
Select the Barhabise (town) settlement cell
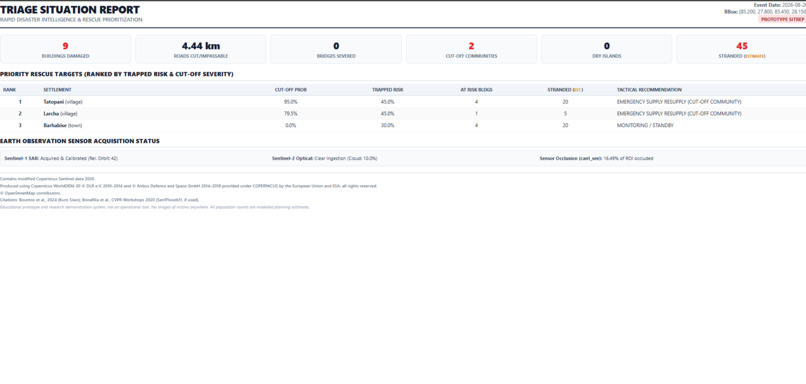click(x=63, y=125)
